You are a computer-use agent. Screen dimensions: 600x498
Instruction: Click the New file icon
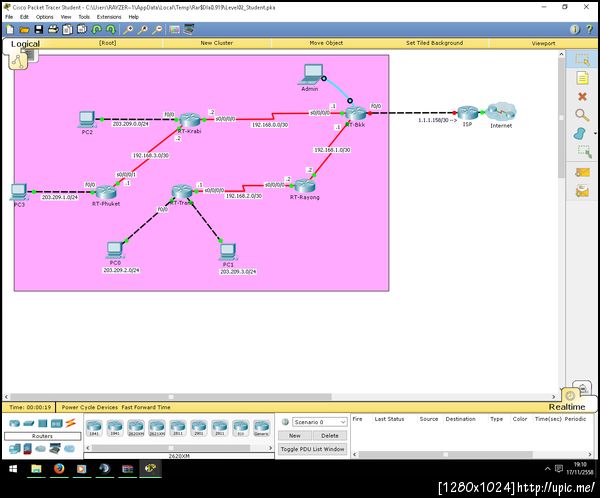point(10,29)
